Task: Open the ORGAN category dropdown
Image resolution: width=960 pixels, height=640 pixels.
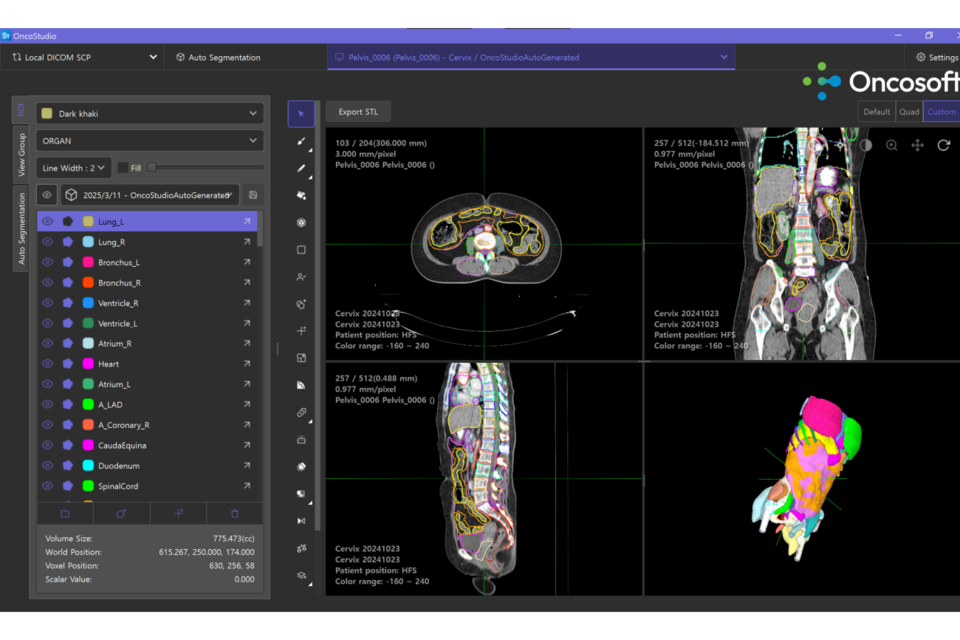Action: pos(148,141)
